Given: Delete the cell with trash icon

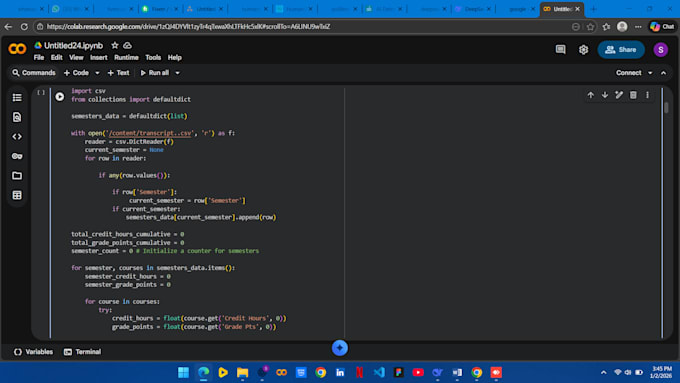Looking at the screenshot, I should tap(633, 95).
